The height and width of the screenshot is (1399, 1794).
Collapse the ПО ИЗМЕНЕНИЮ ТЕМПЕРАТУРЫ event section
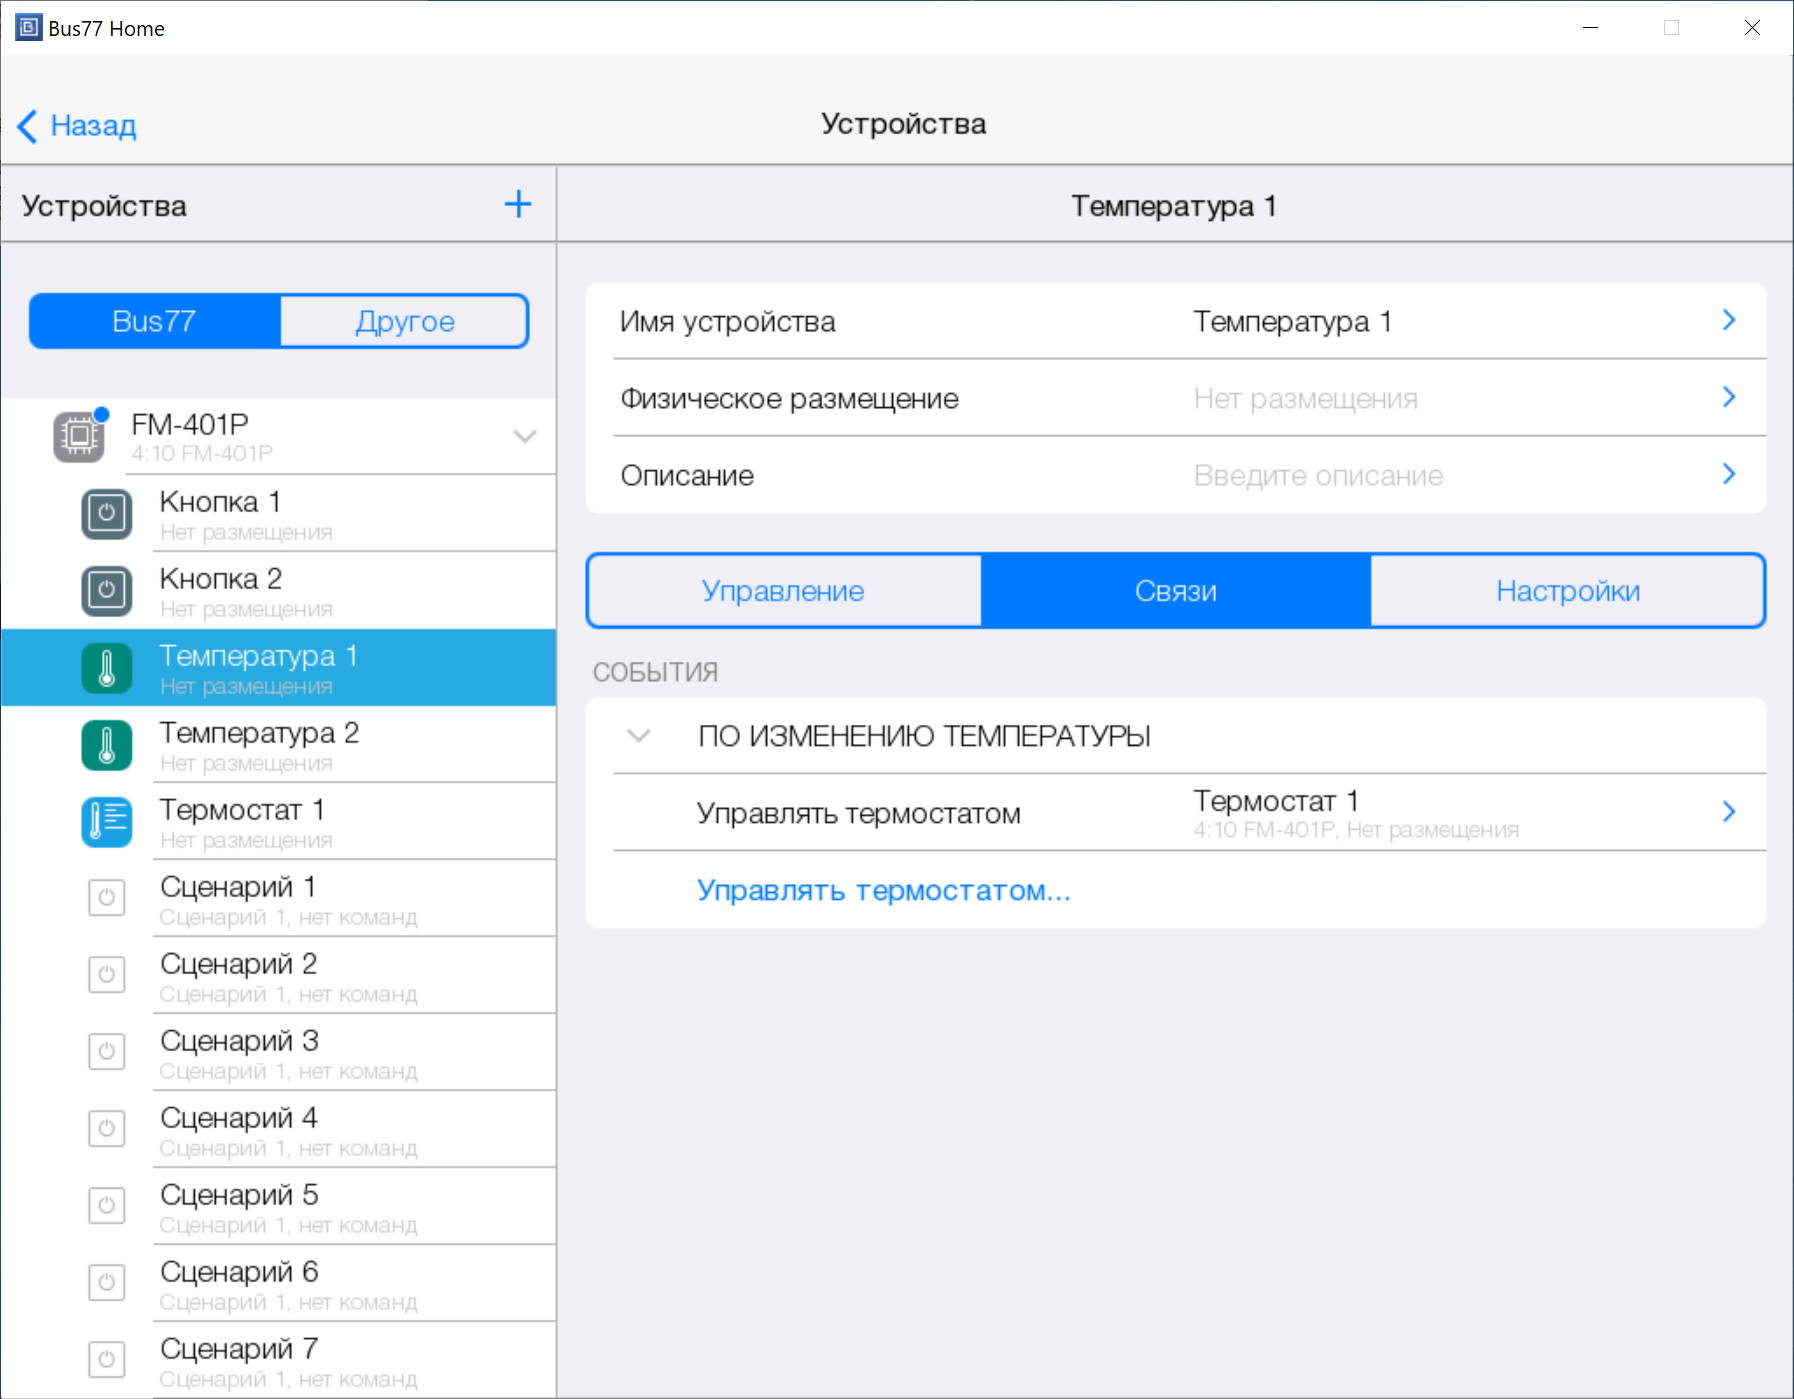638,736
